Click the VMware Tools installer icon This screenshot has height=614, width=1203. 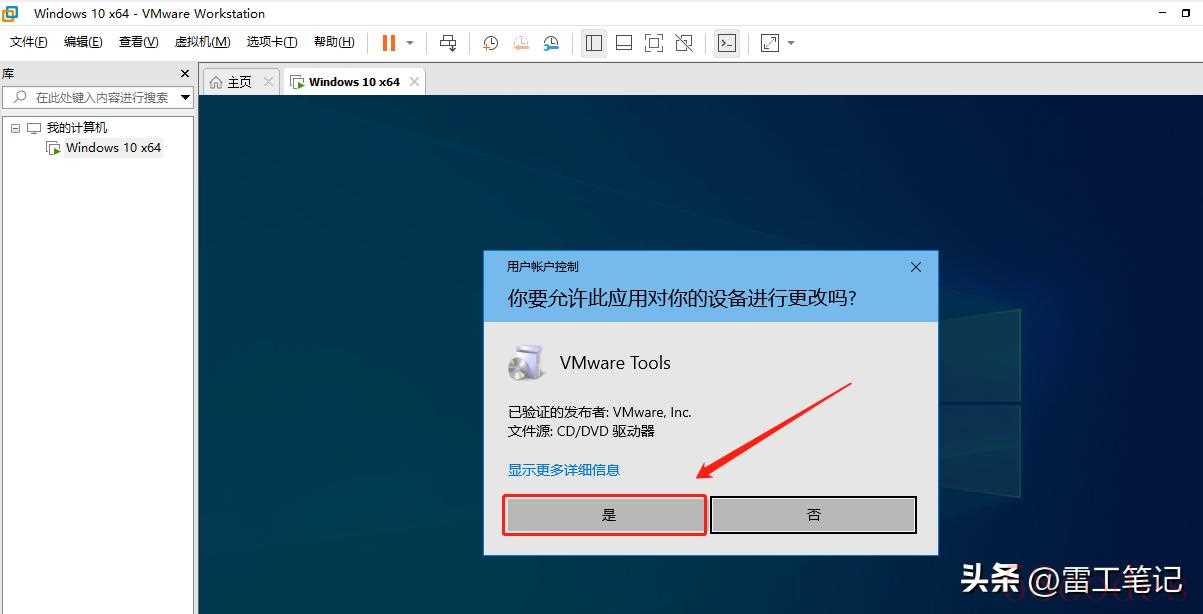[526, 364]
